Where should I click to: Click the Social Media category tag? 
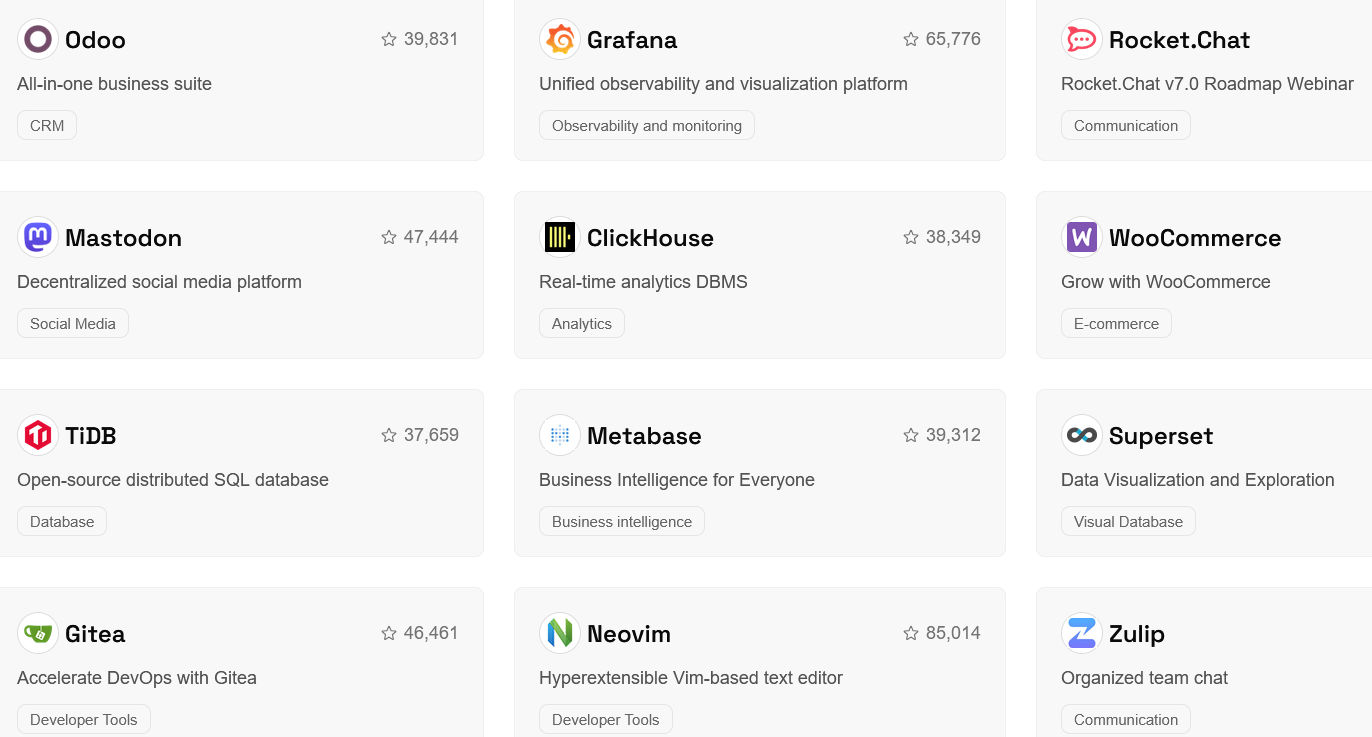coord(73,324)
